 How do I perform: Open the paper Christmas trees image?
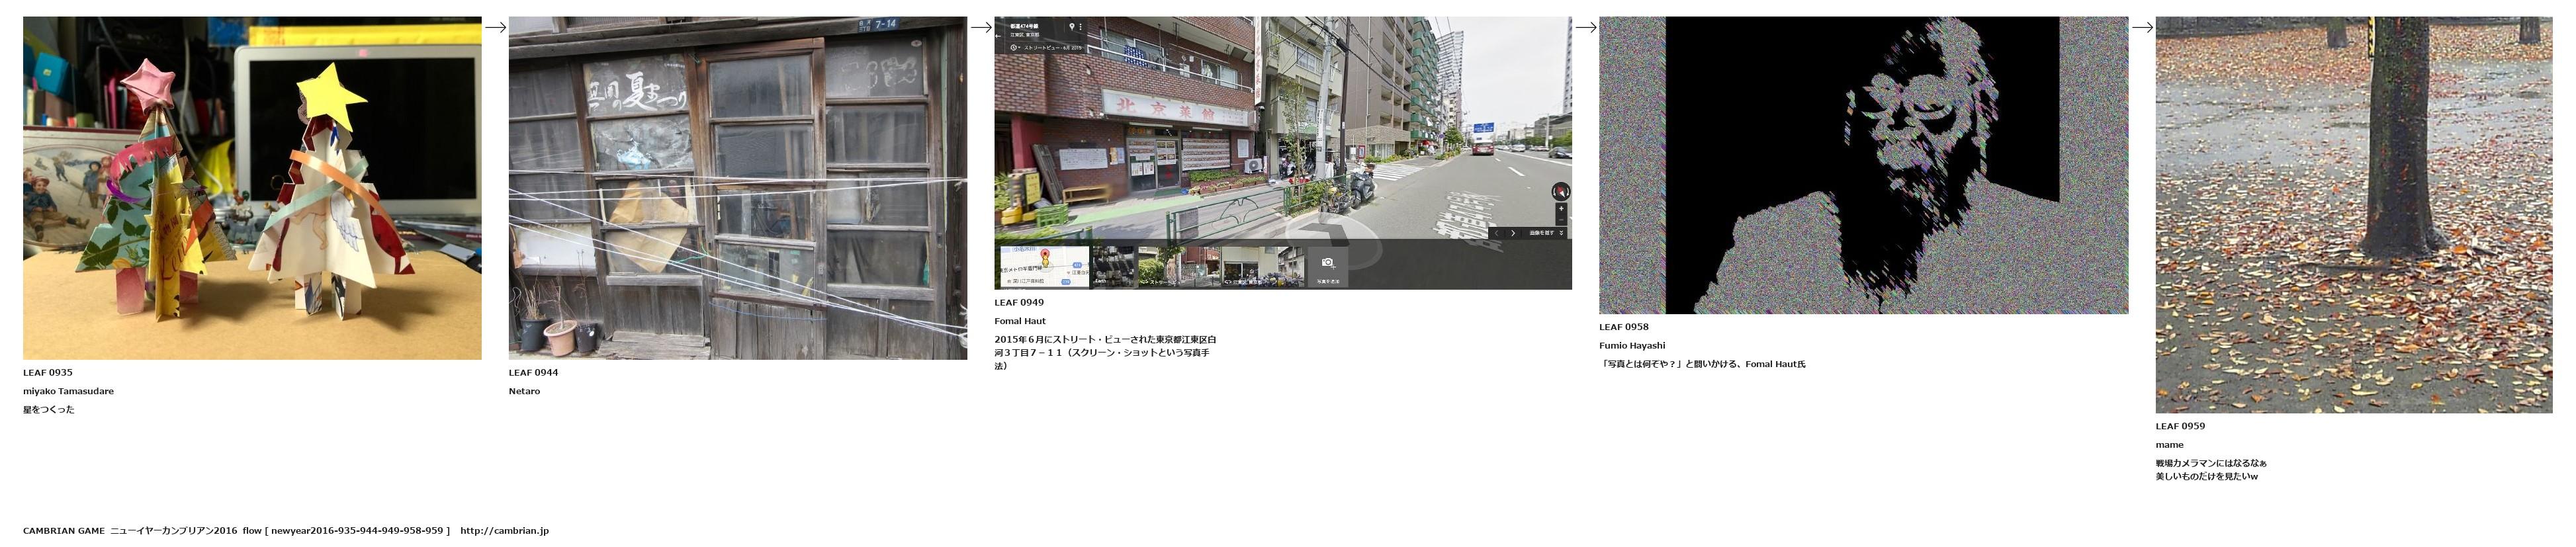(252, 188)
